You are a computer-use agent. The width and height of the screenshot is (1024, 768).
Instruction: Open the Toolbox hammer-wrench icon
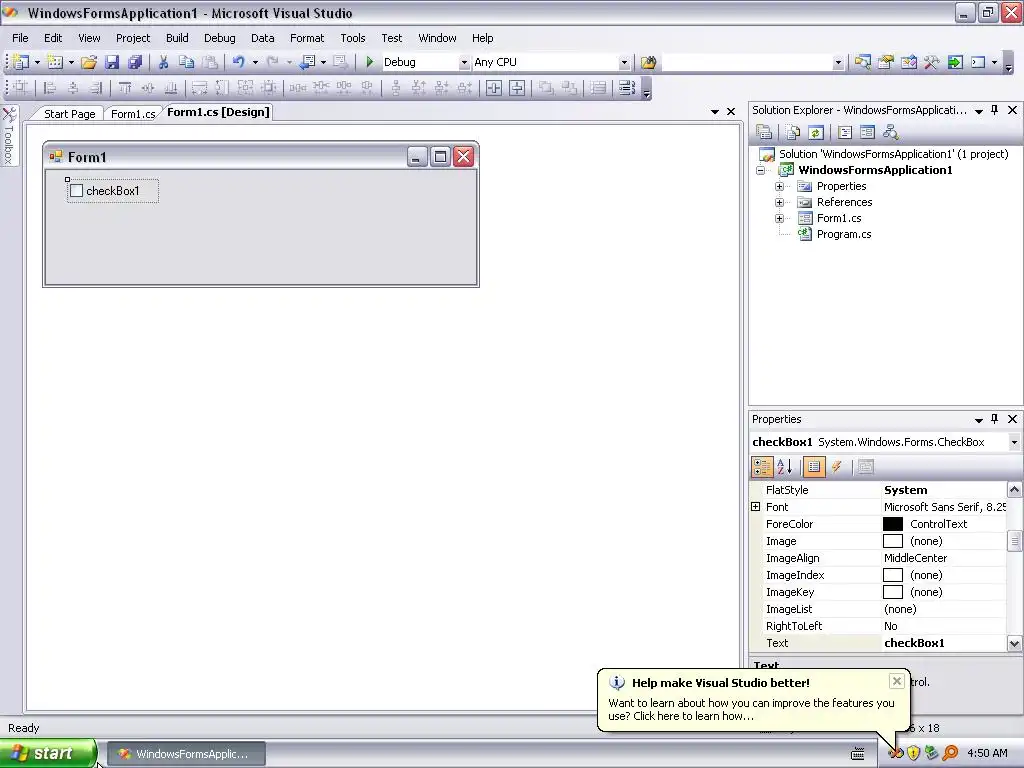(931, 62)
